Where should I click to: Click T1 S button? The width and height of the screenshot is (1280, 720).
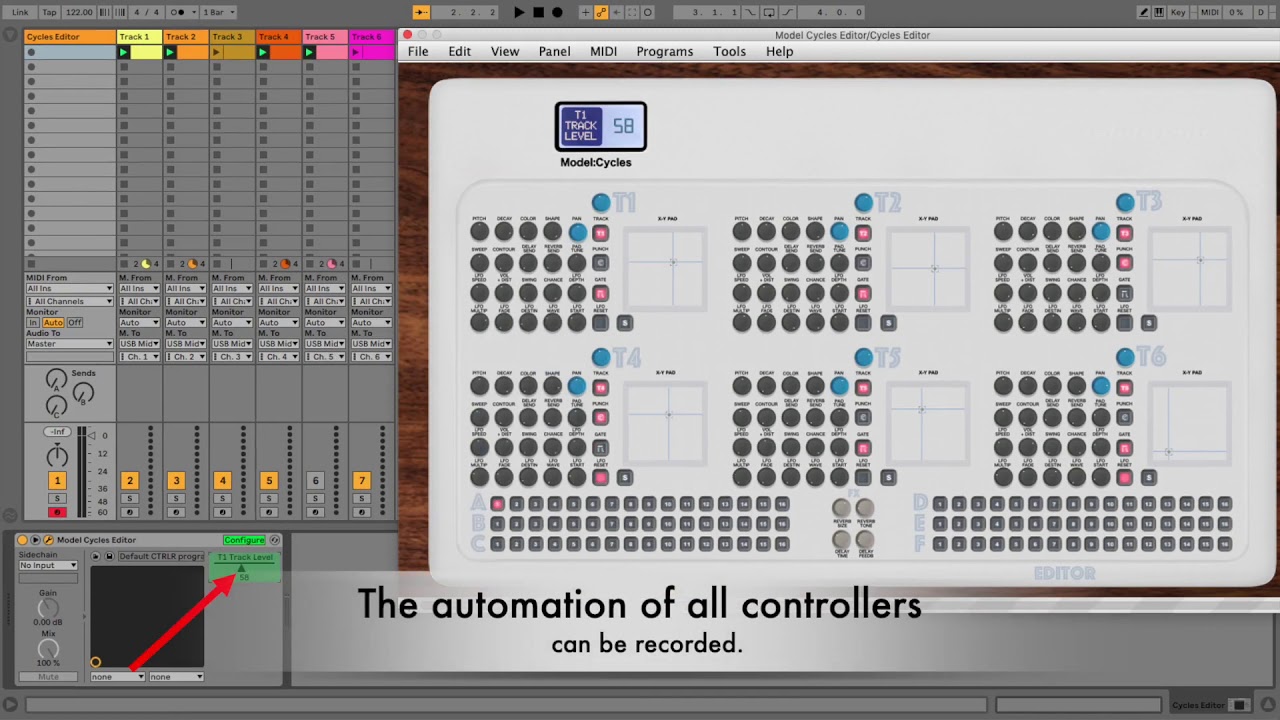click(625, 322)
